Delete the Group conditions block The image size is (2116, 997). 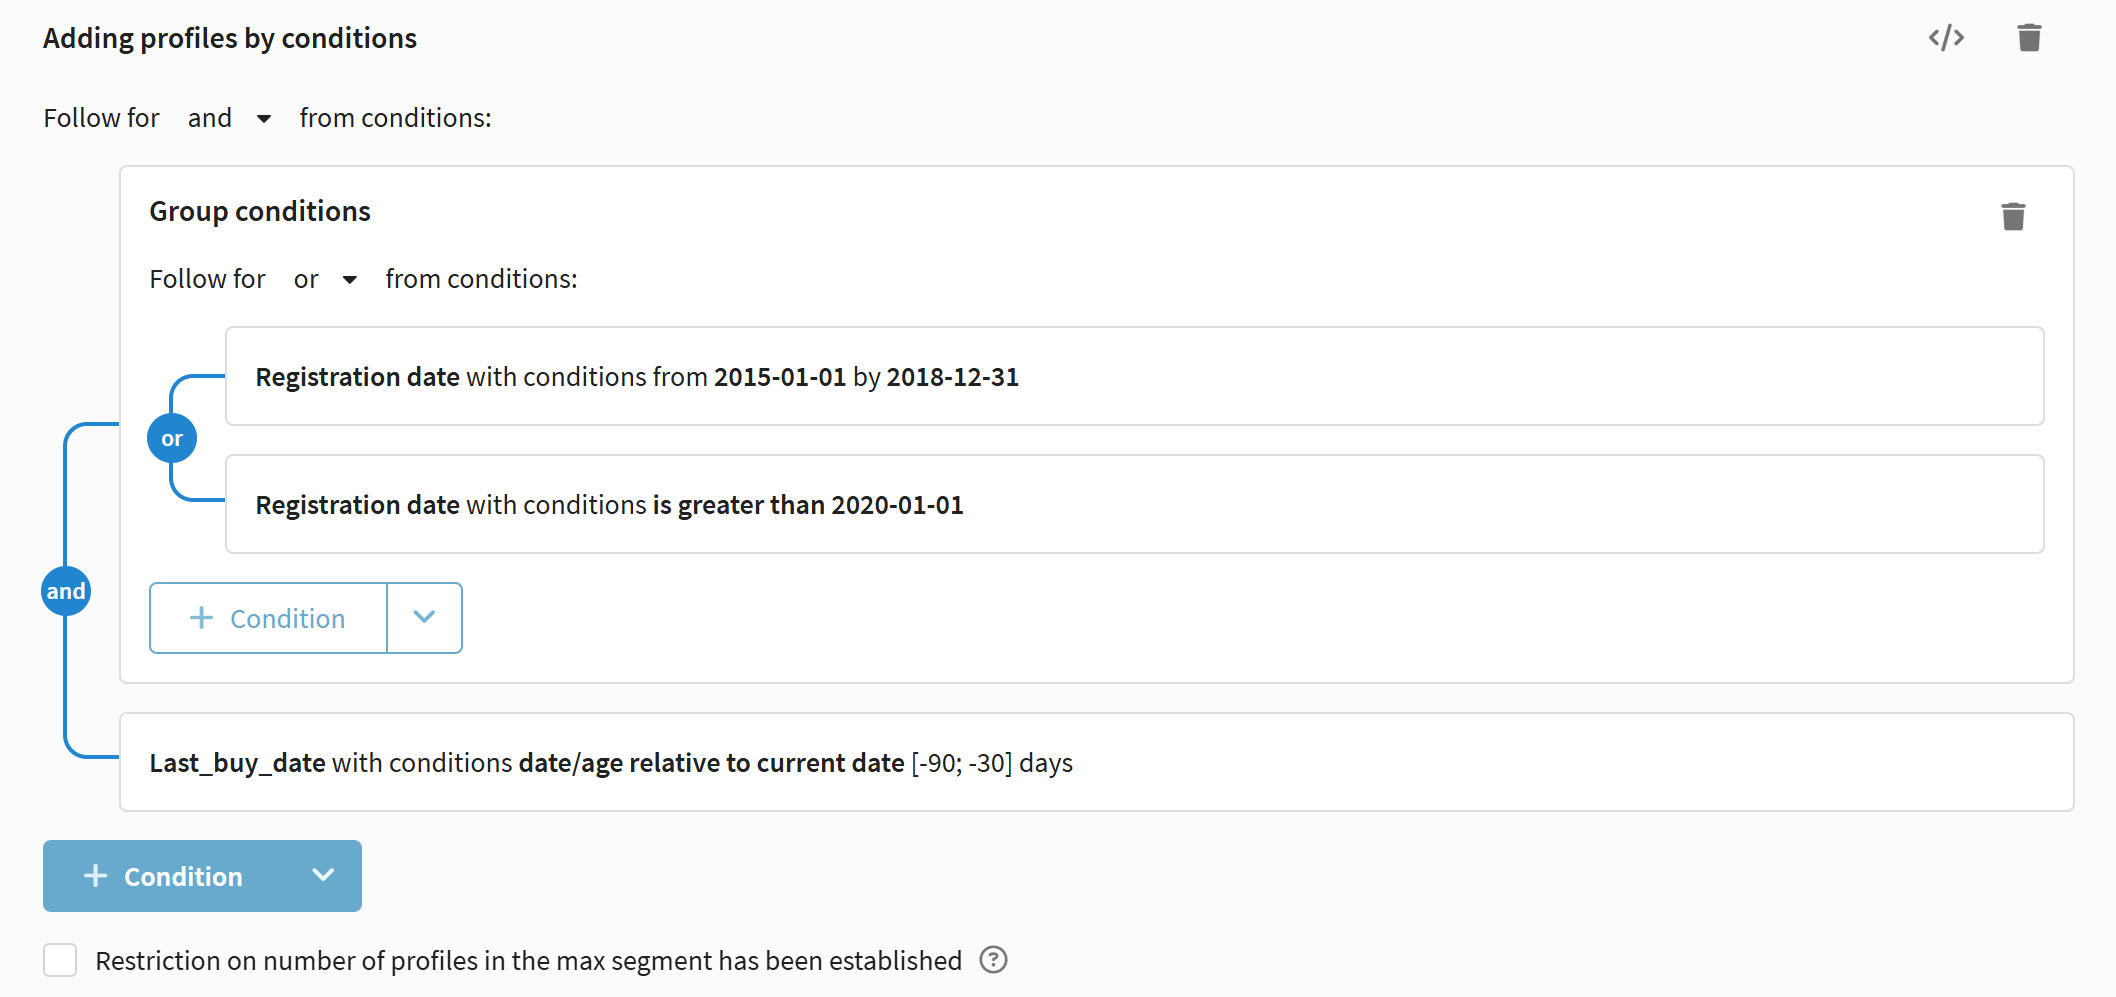coord(2013,216)
